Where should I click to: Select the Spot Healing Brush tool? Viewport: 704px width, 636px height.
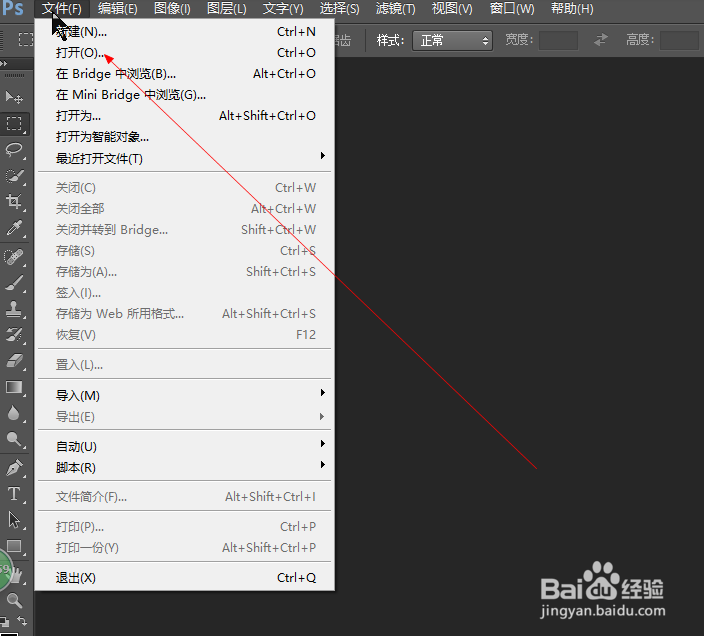click(x=14, y=257)
